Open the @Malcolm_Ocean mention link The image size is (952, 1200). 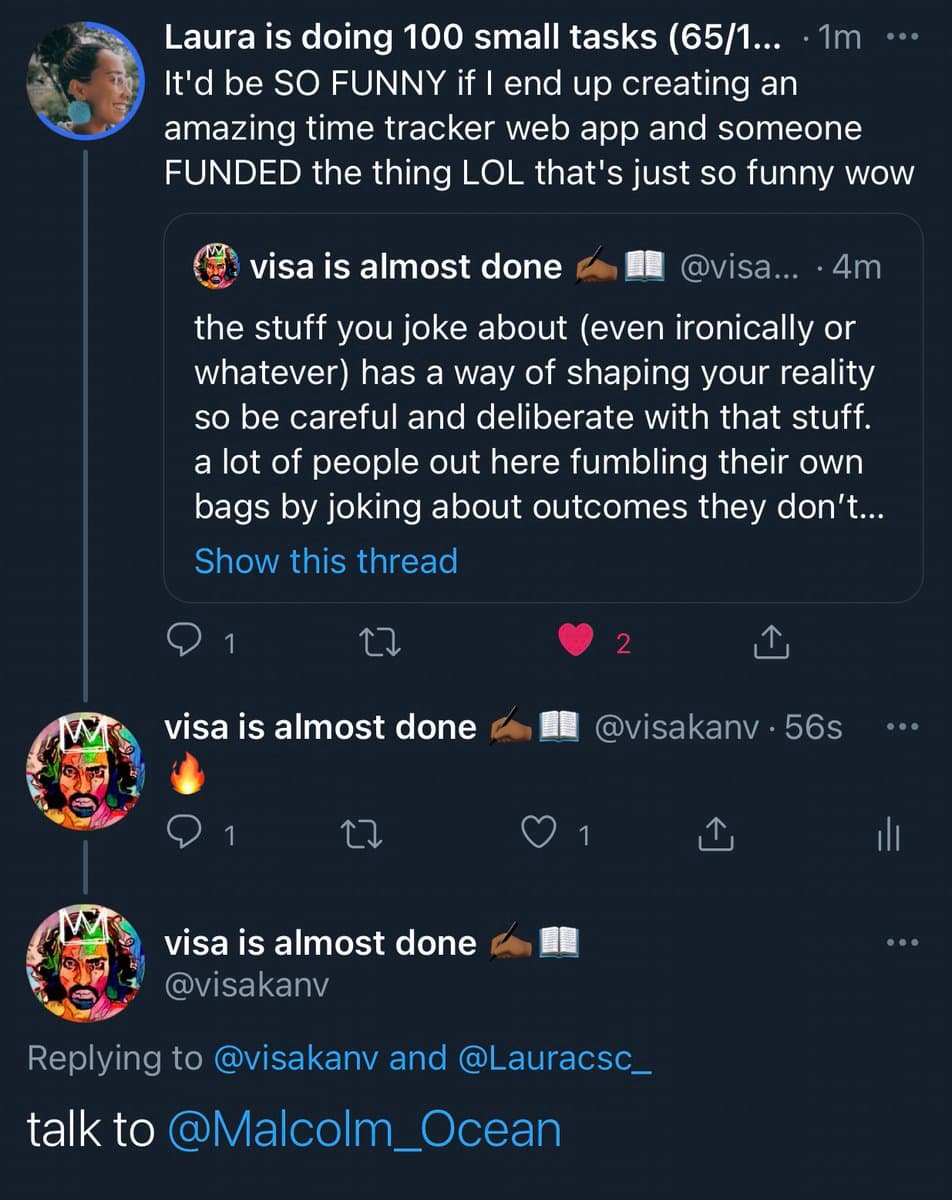click(364, 1129)
